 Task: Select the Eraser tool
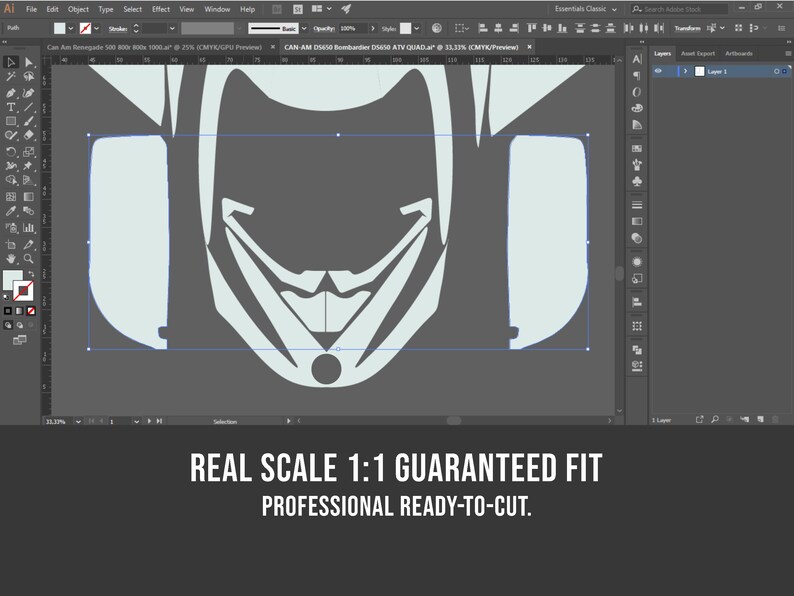tap(29, 135)
